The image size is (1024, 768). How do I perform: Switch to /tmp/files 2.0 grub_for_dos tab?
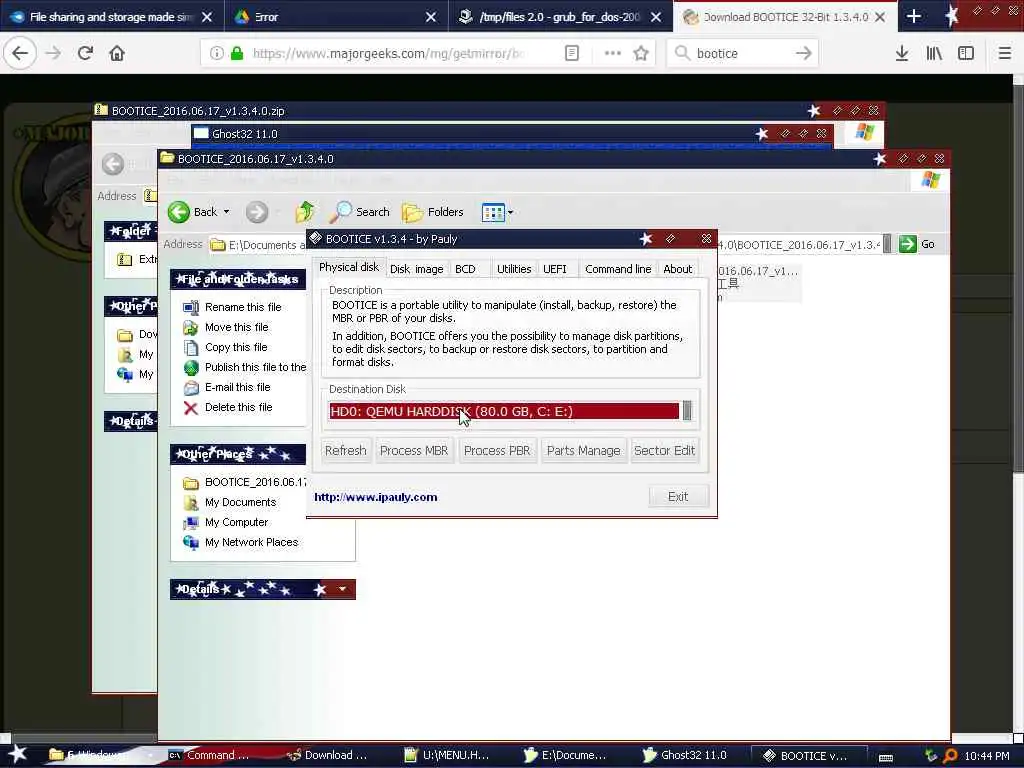coord(560,17)
